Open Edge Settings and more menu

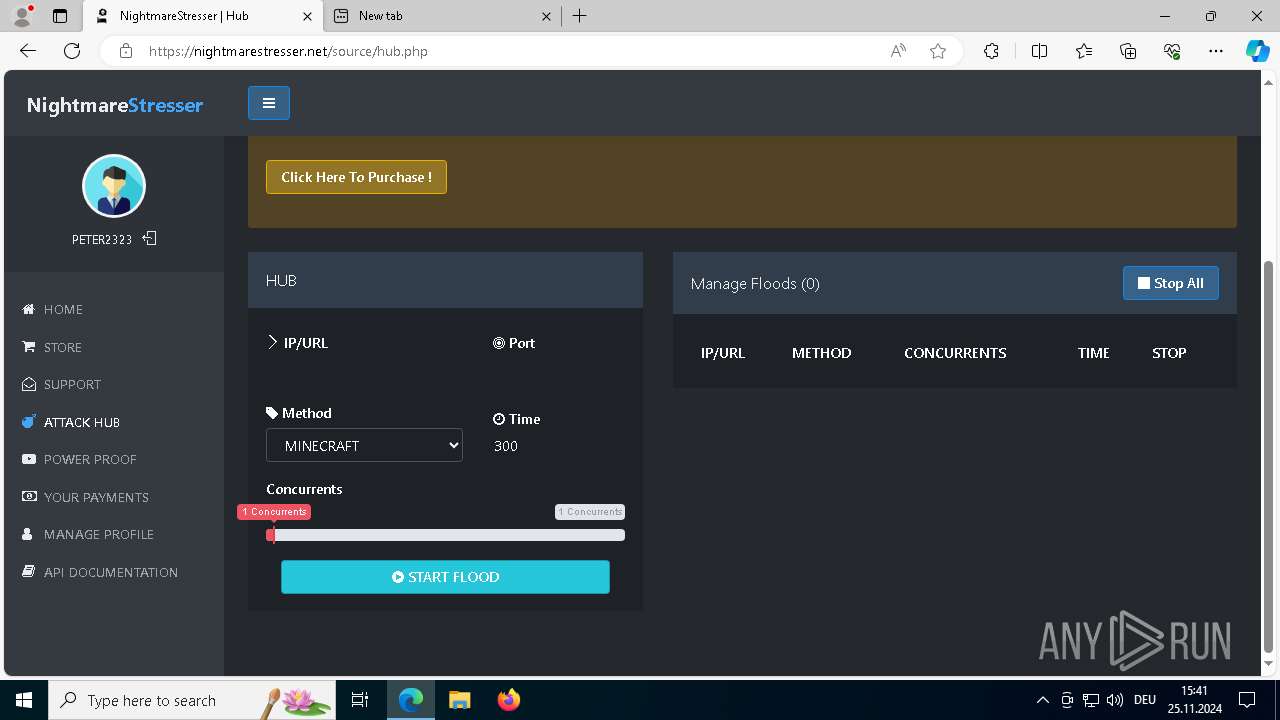[x=1216, y=51]
